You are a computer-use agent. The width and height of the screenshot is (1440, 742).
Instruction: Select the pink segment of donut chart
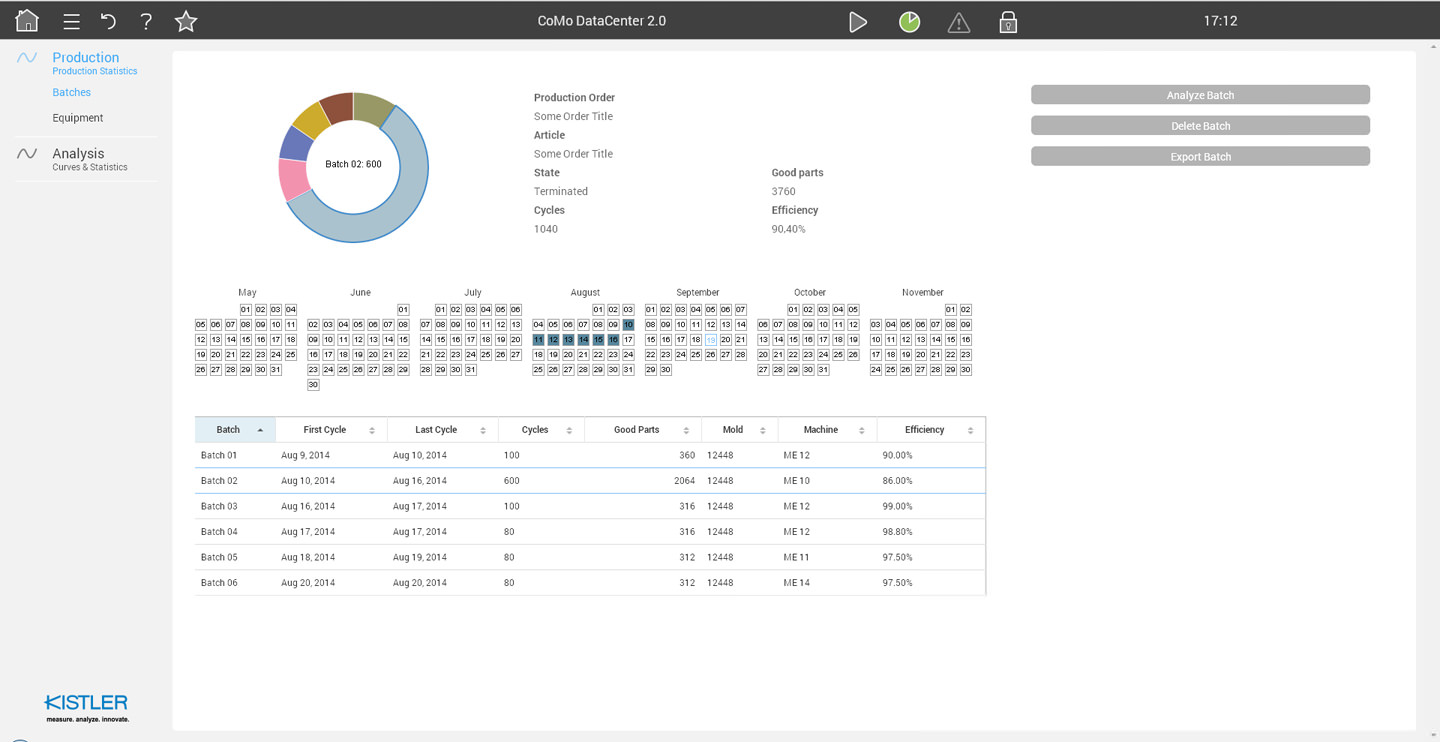[x=293, y=180]
